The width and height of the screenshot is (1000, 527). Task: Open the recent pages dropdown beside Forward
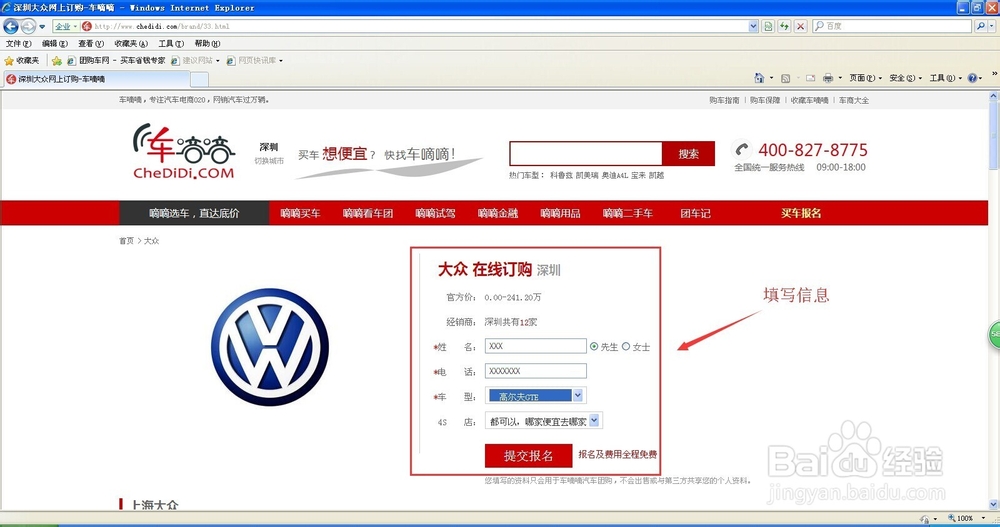click(42, 27)
